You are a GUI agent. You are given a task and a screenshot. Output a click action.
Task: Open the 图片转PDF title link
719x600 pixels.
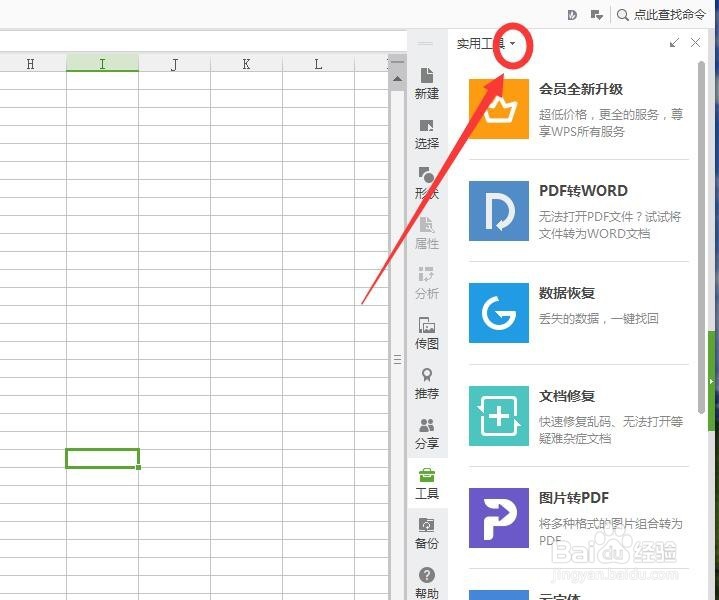click(574, 498)
